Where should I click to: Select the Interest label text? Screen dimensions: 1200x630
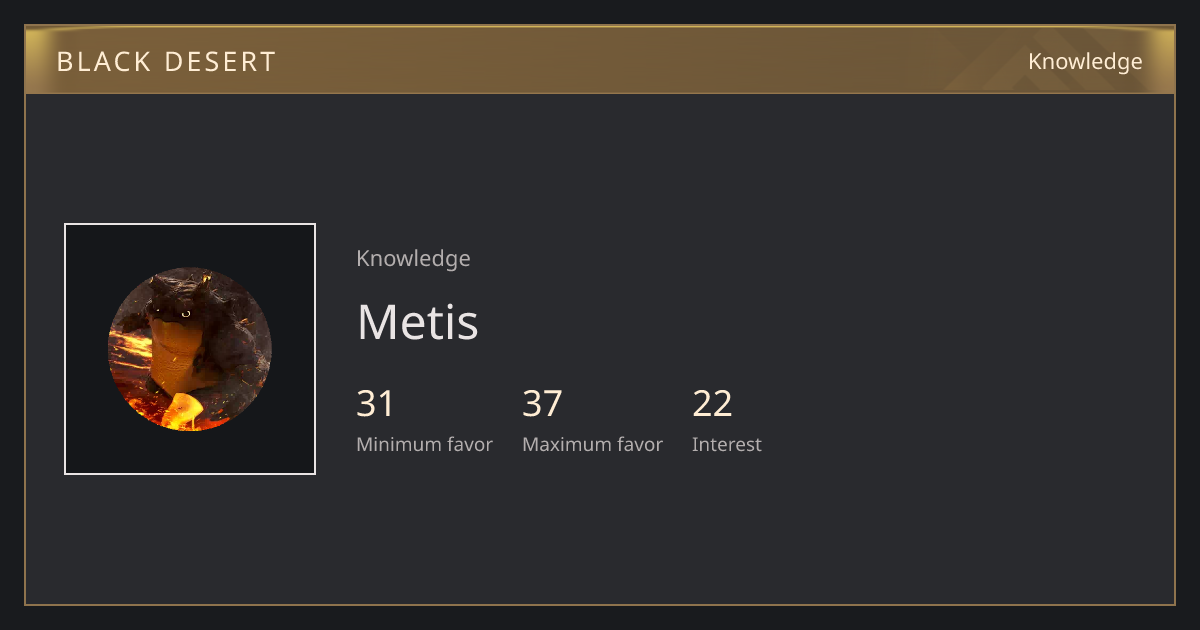(727, 445)
